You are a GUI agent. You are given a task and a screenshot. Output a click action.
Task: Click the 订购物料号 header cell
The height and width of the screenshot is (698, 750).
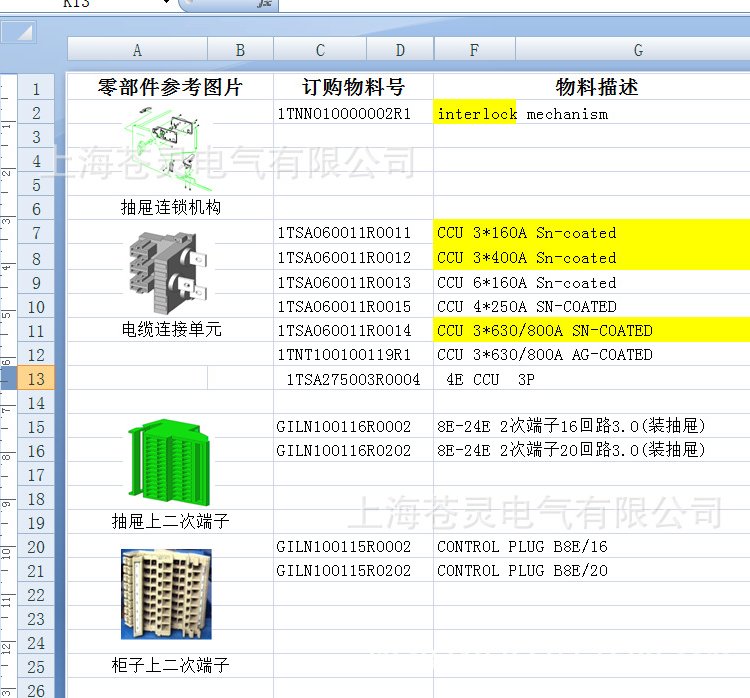pyautogui.click(x=353, y=87)
